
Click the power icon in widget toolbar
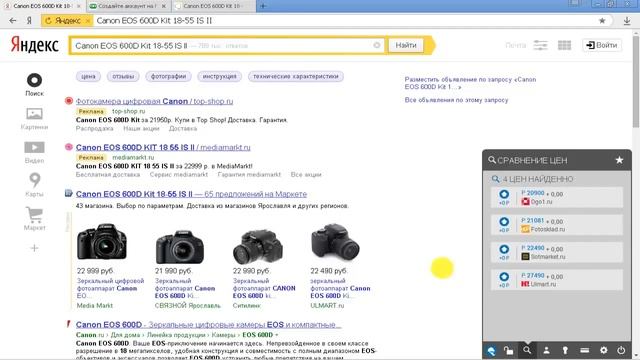click(x=621, y=350)
